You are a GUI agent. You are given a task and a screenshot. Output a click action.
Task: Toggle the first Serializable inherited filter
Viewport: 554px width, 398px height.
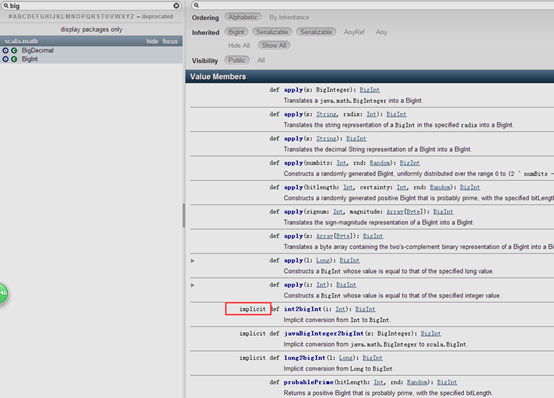tap(272, 32)
